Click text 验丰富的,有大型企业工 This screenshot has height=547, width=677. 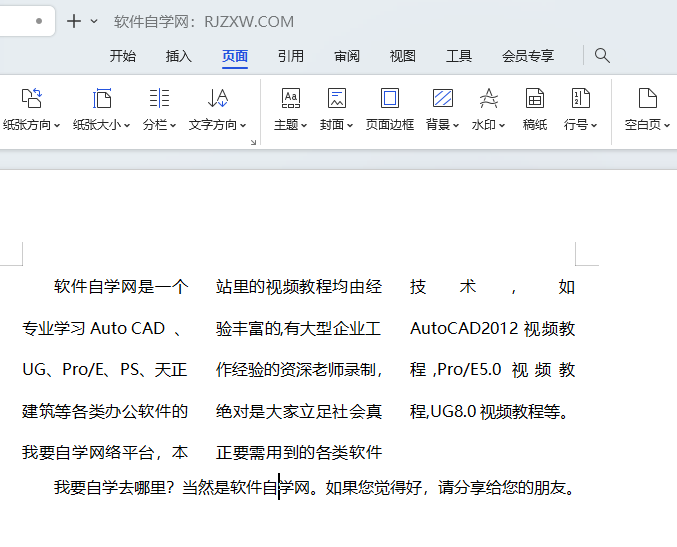coord(298,329)
